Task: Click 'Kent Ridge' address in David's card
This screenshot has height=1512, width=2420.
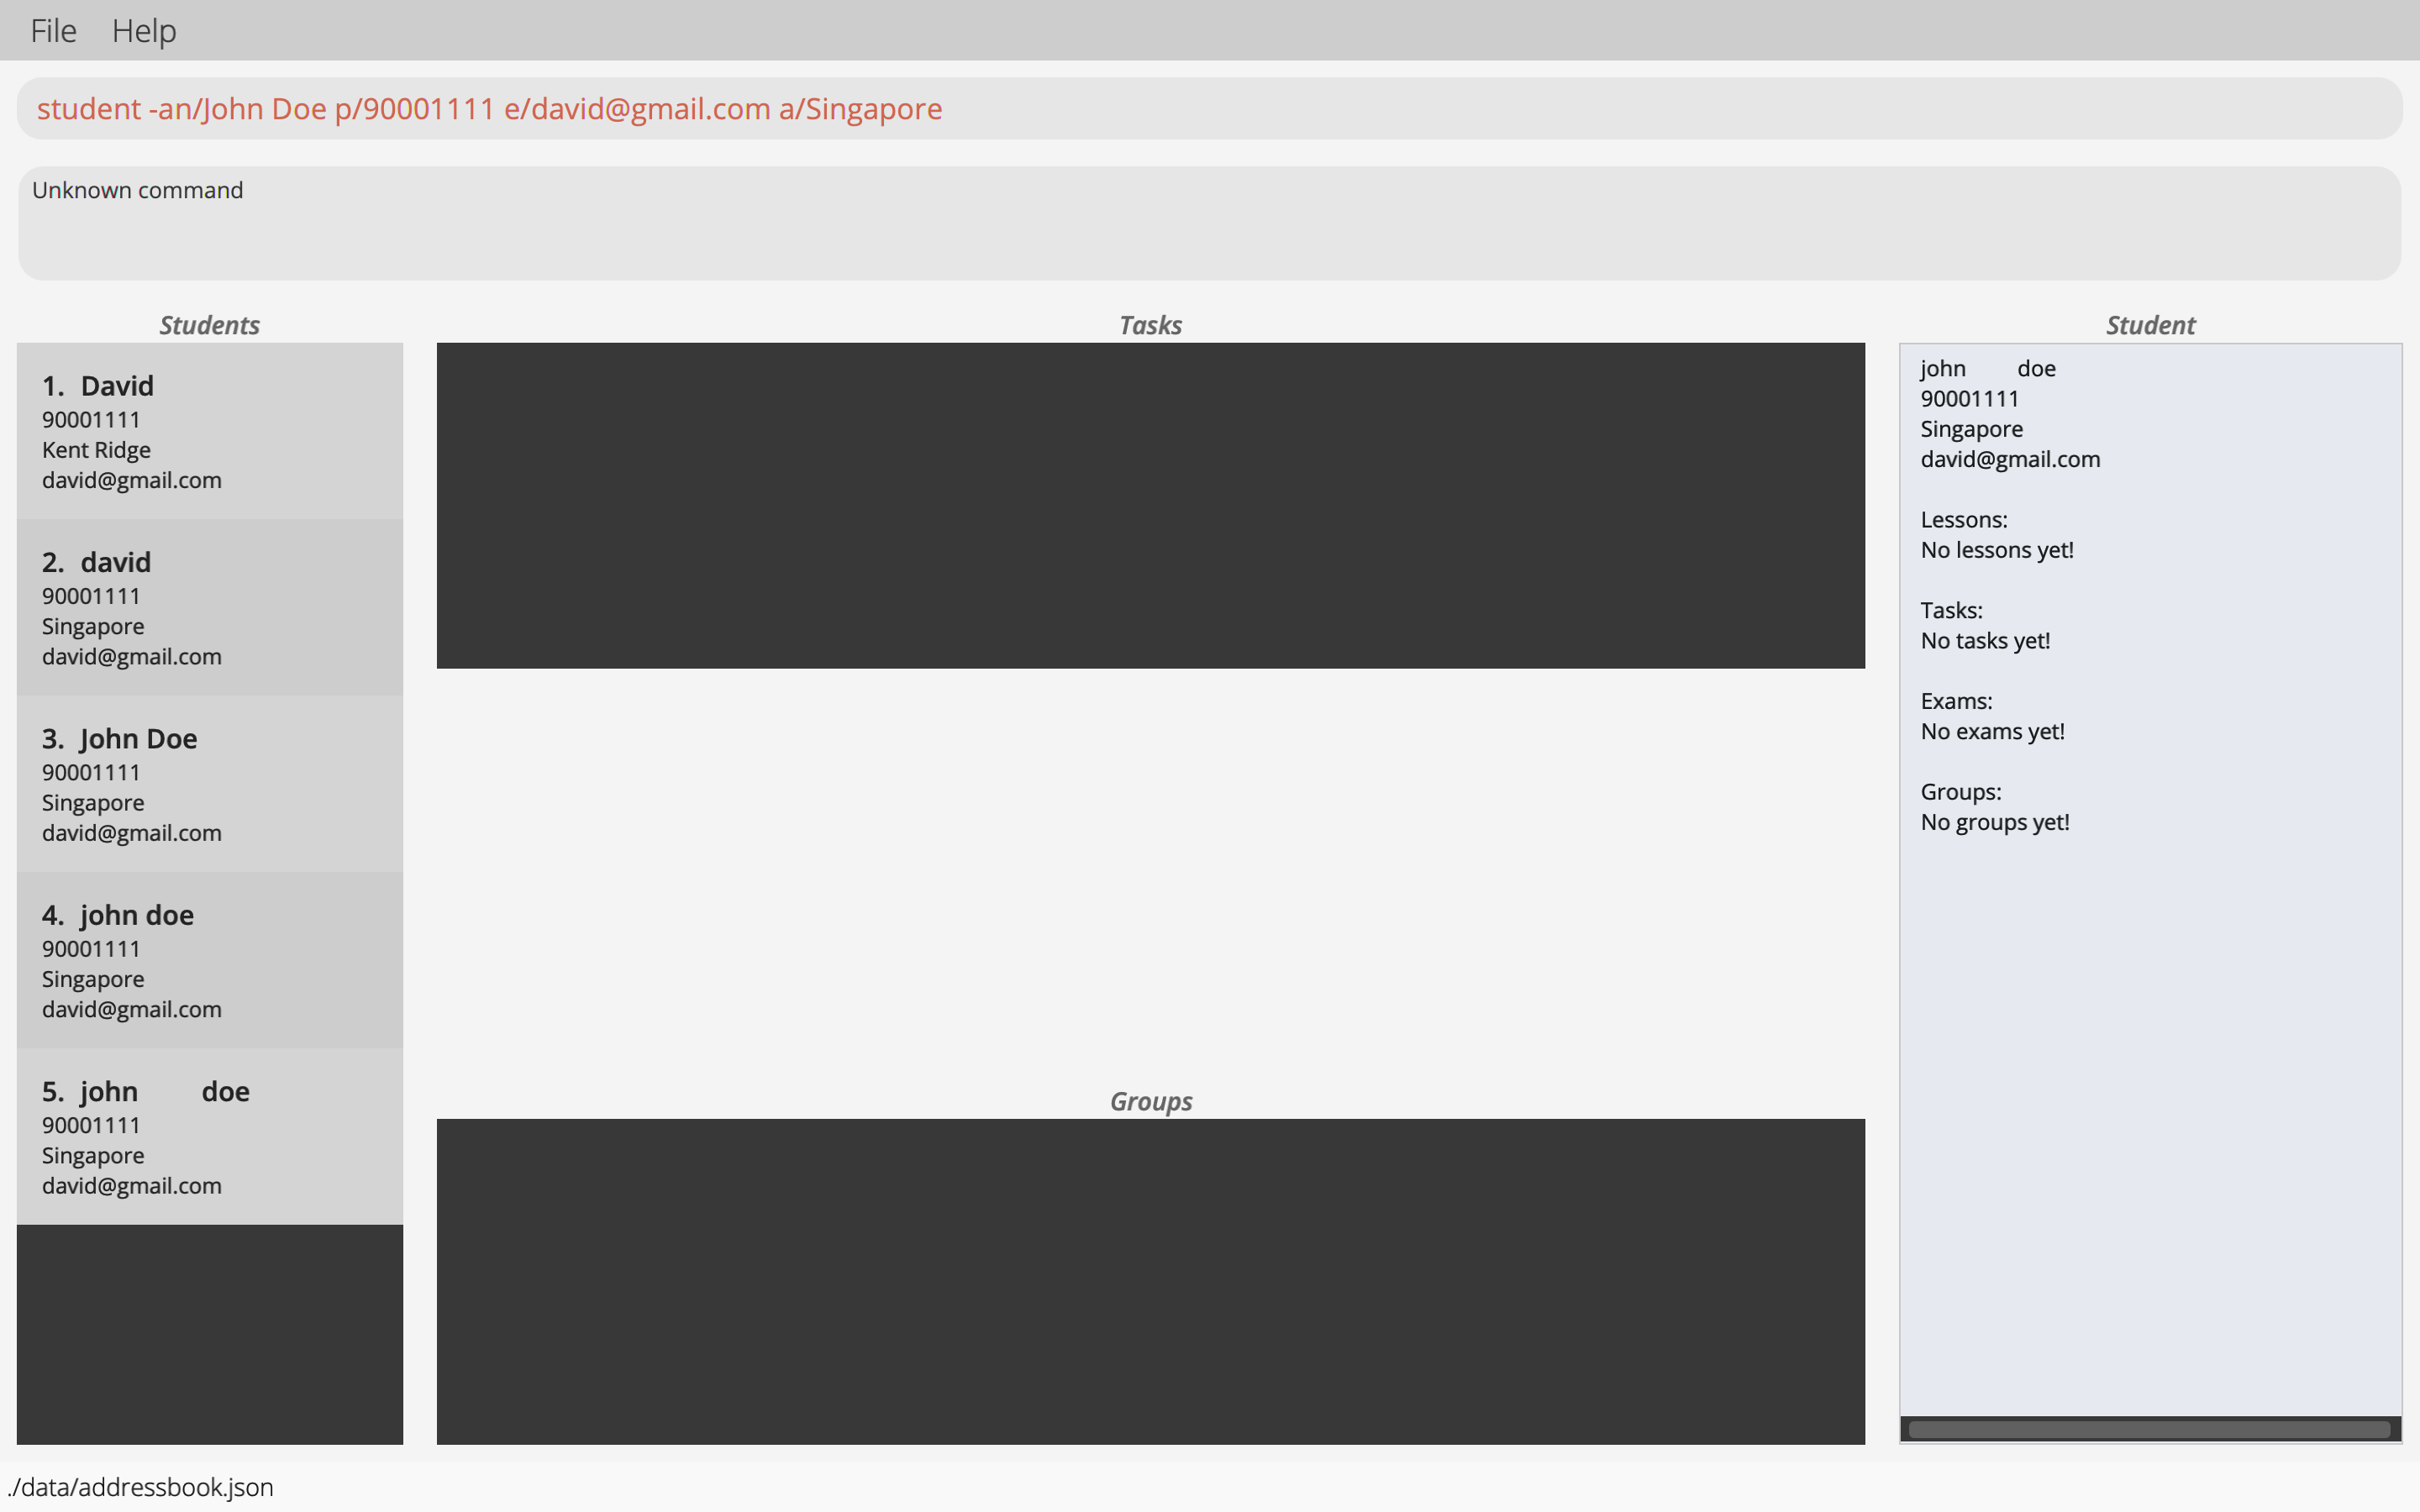Action: 96,450
